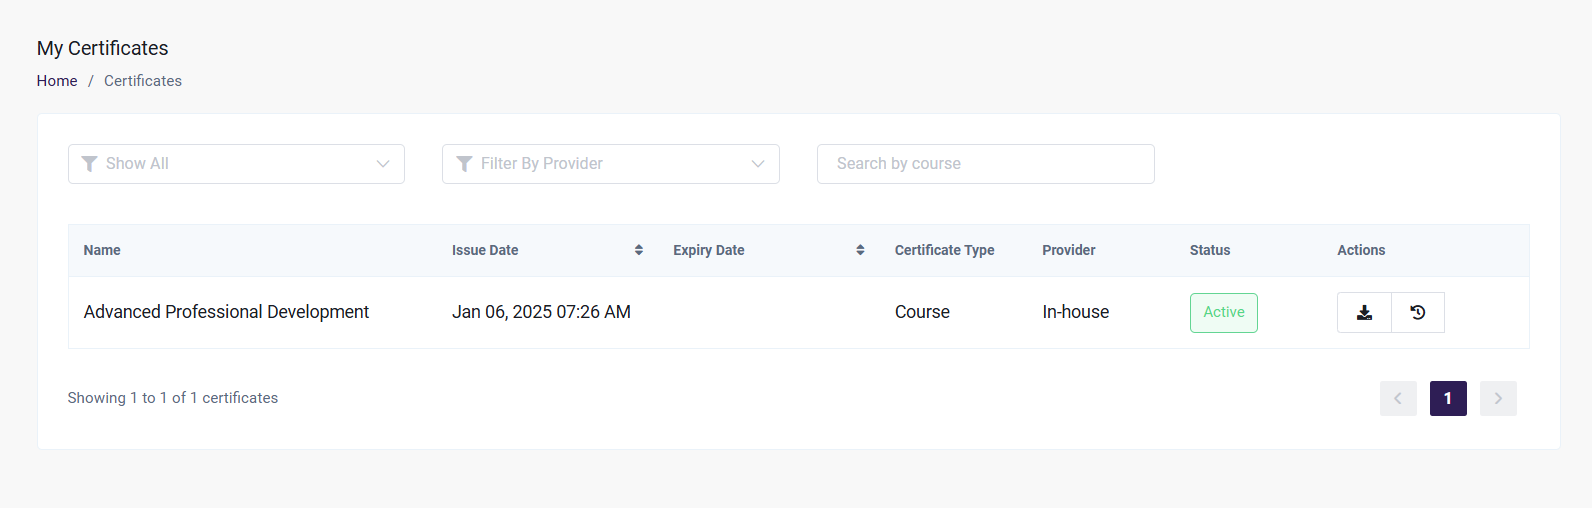Screen dimensions: 1592x508
Task: Click the Active status badge
Action: coord(1224,312)
